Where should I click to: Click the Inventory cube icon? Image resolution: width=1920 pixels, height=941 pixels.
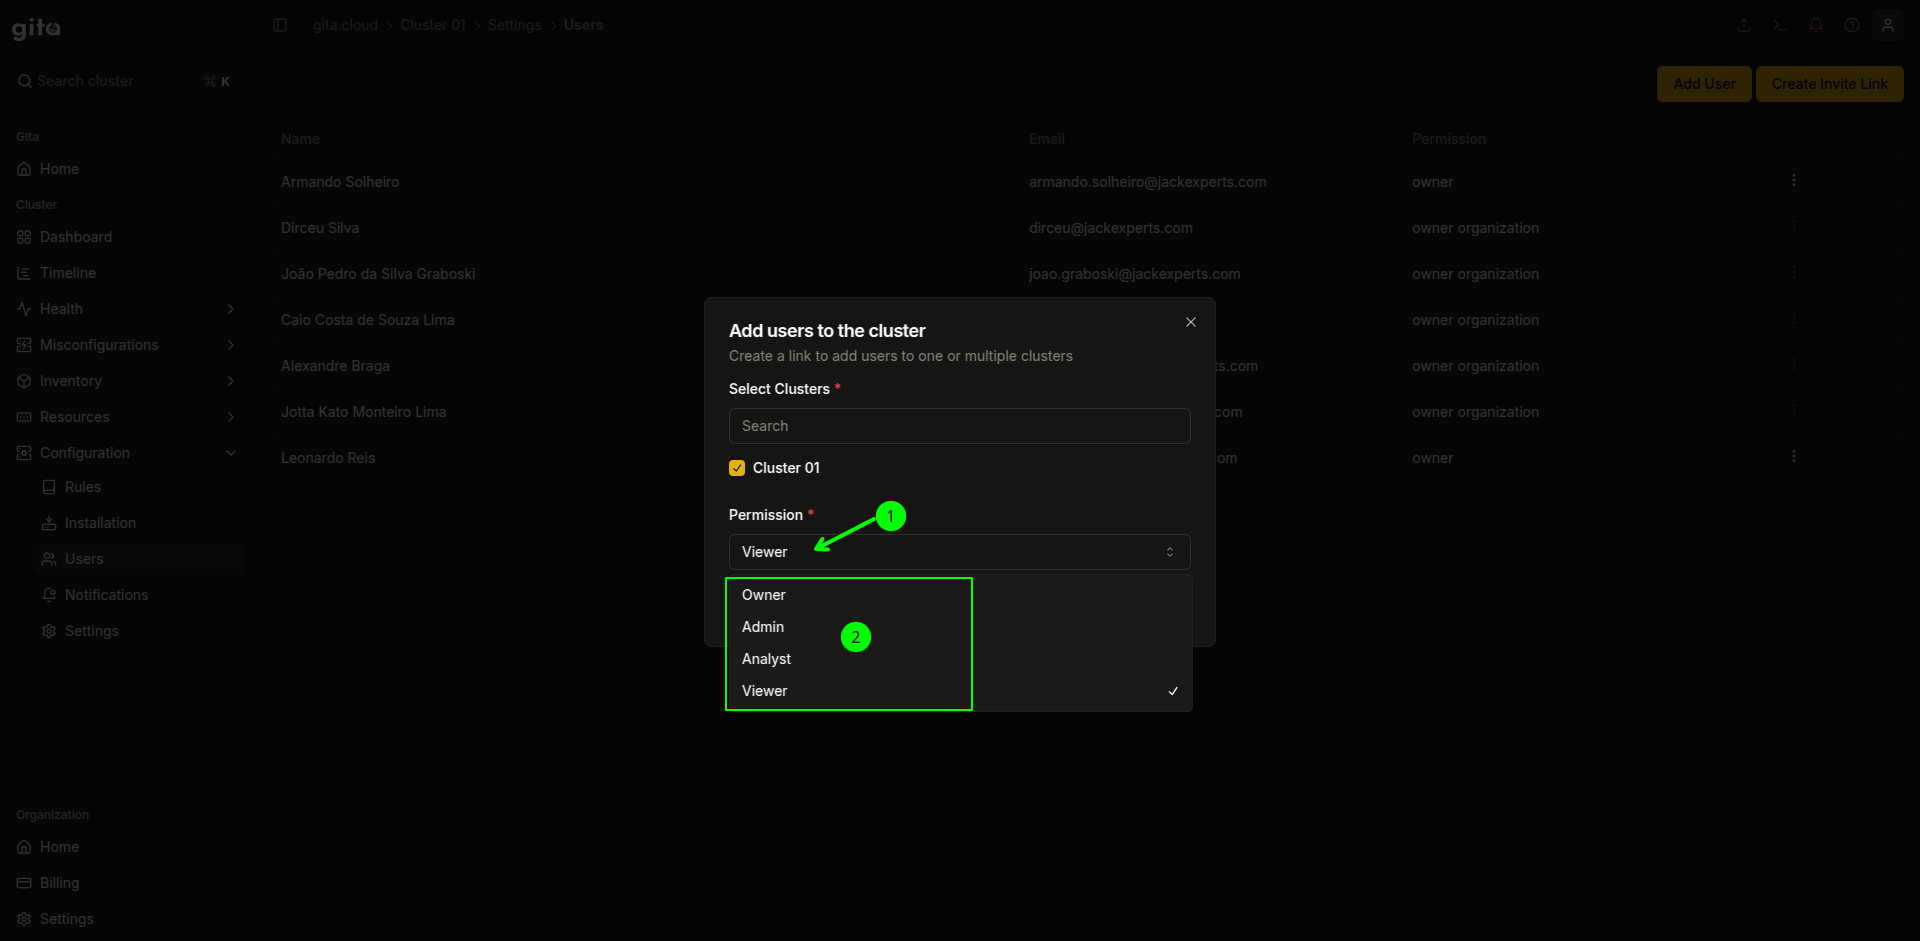24,381
